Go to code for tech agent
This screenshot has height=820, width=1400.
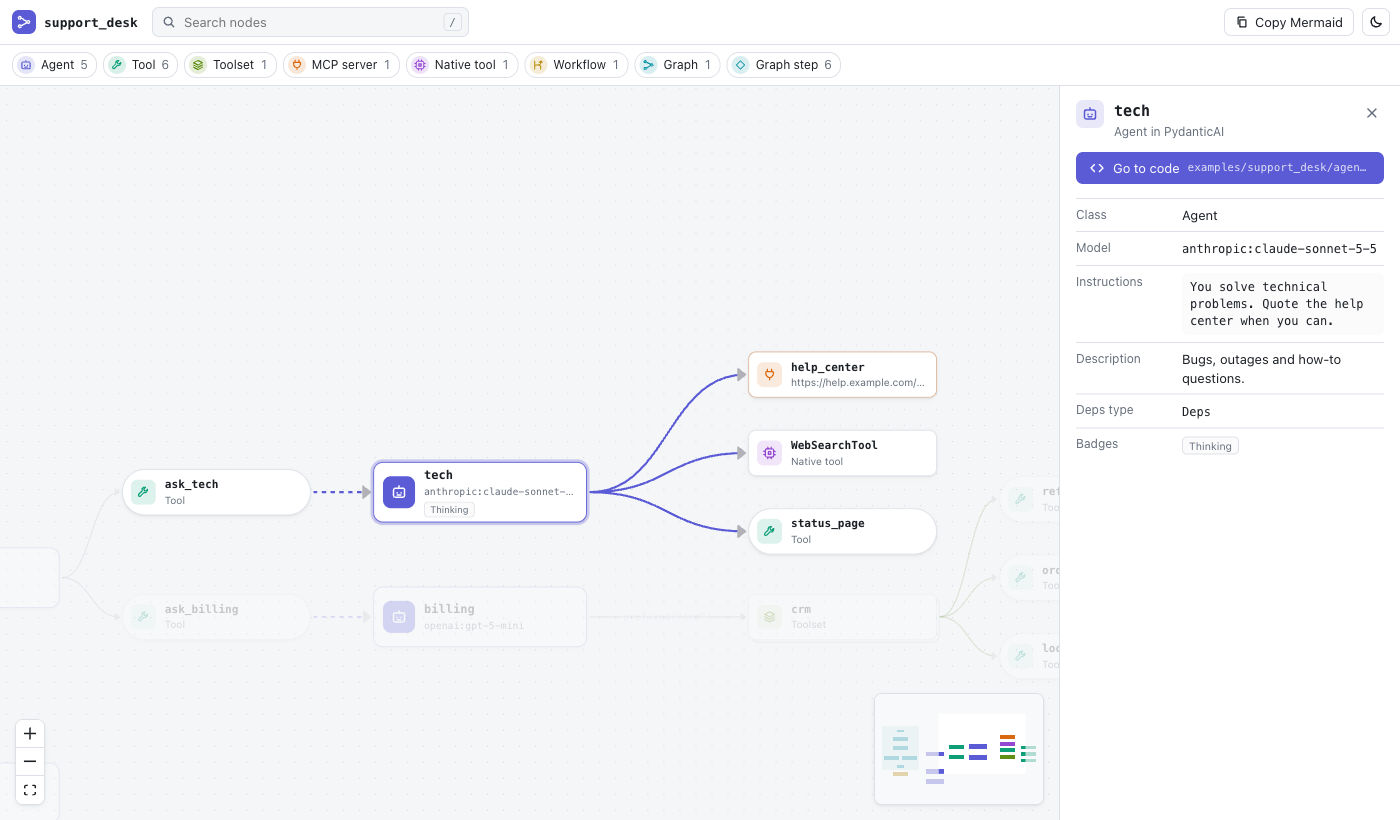pos(1230,168)
